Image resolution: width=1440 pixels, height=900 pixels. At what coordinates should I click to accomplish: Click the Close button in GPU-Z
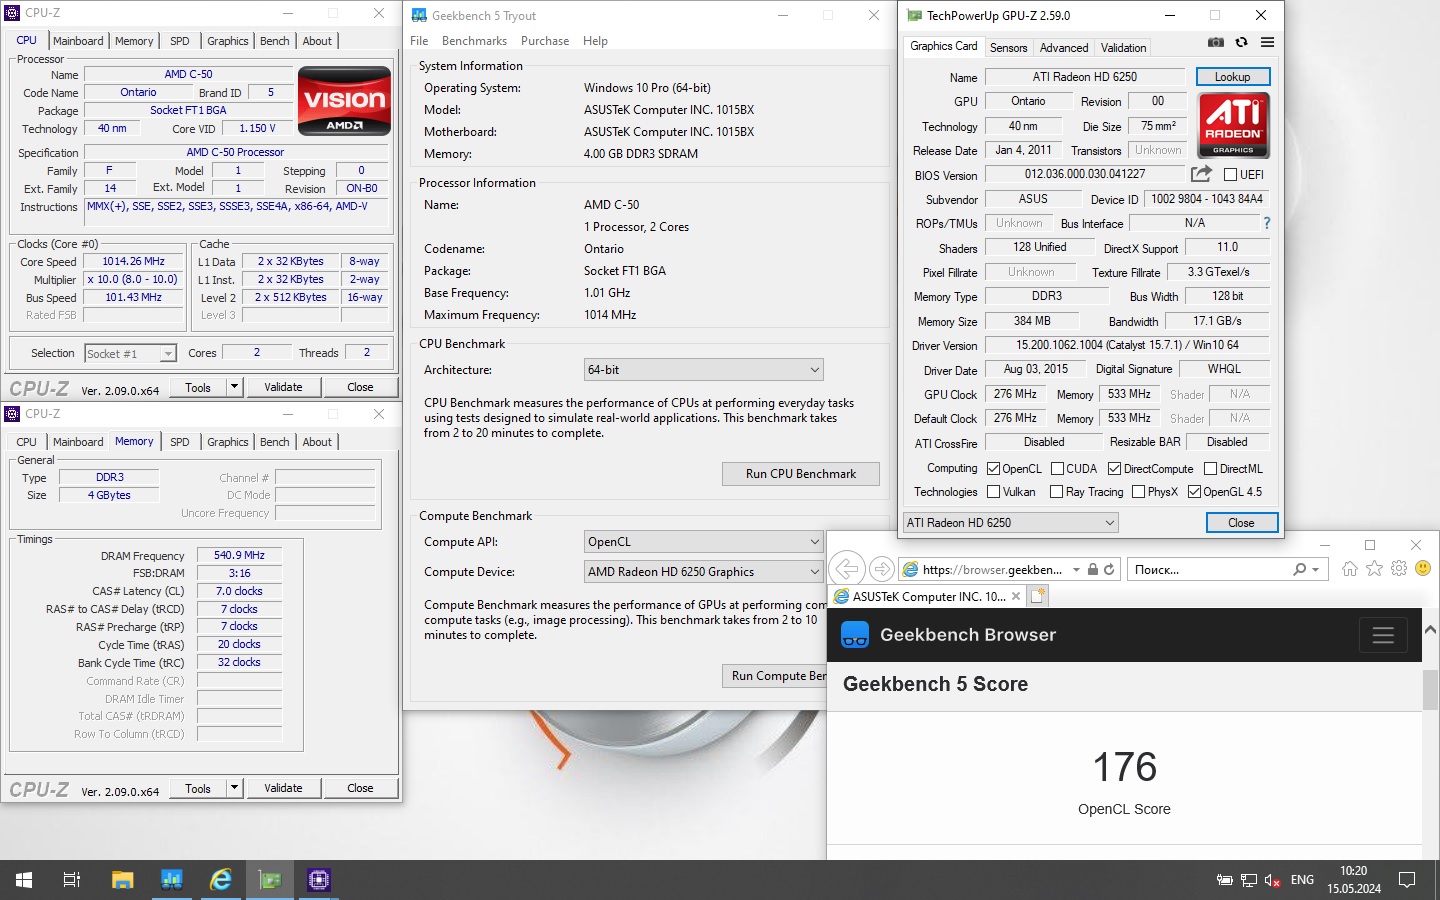point(1241,523)
